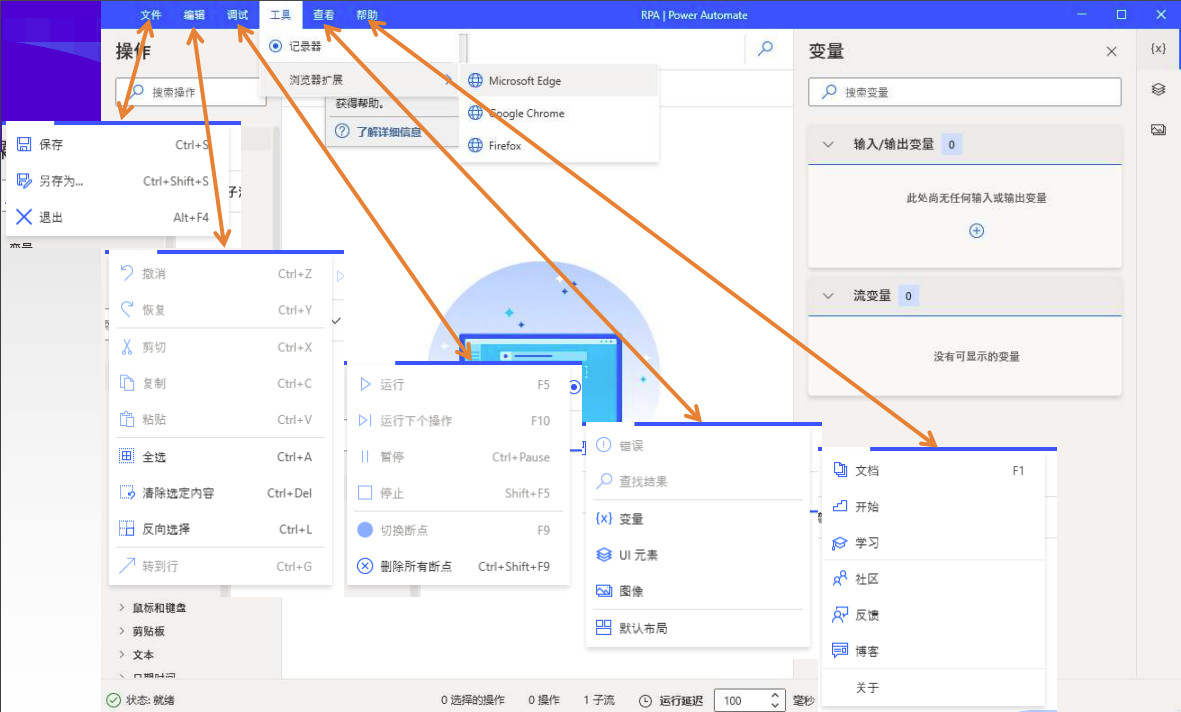The image size is (1181, 712).
Task: Choose Firefox extension
Action: (x=560, y=145)
